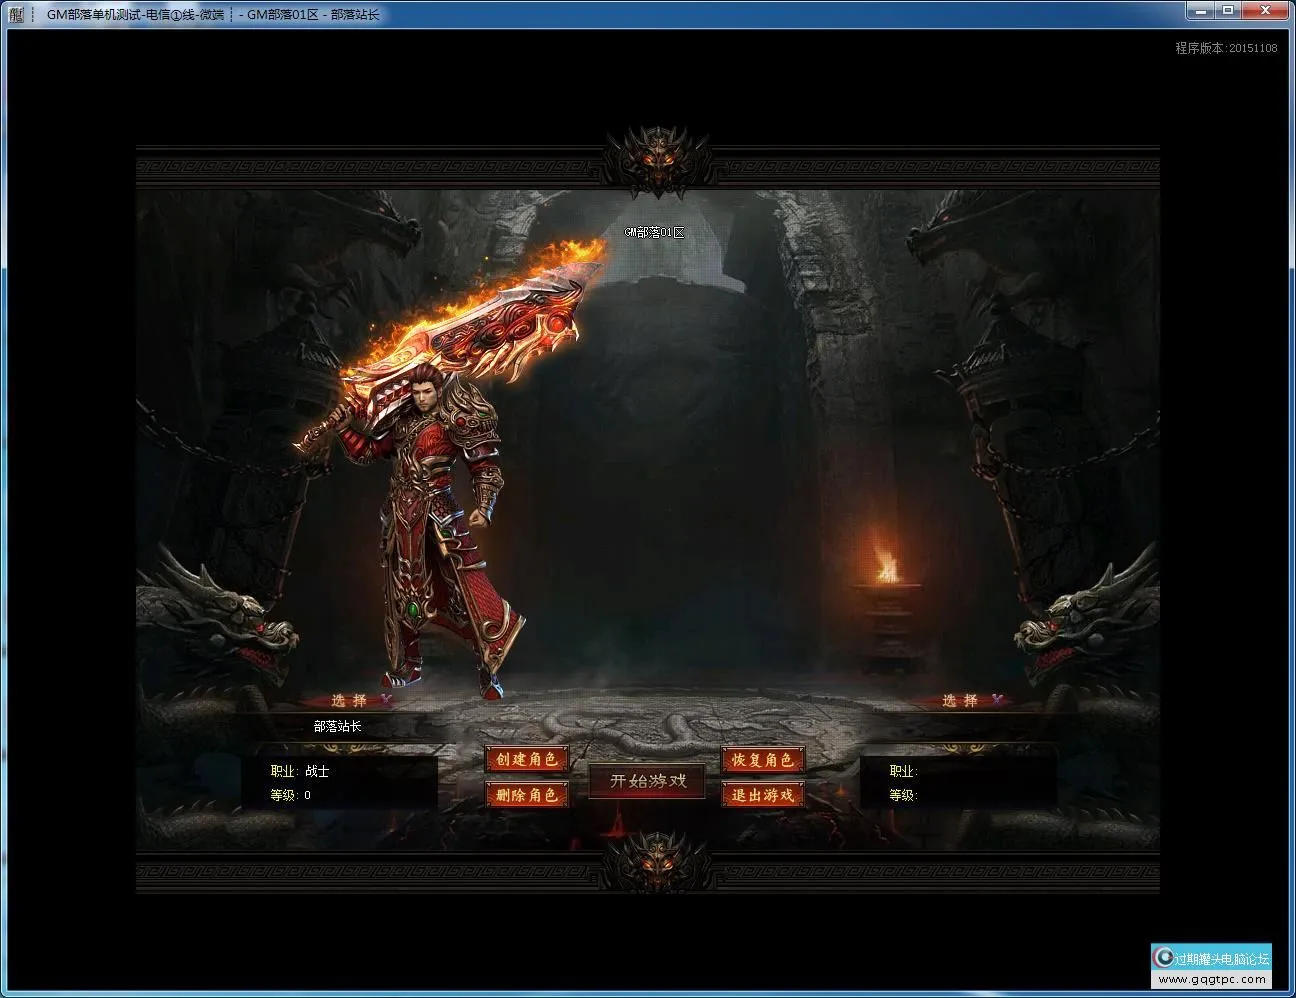Select the right empty slot 选择 label
Image resolution: width=1296 pixels, height=998 pixels.
click(960, 701)
